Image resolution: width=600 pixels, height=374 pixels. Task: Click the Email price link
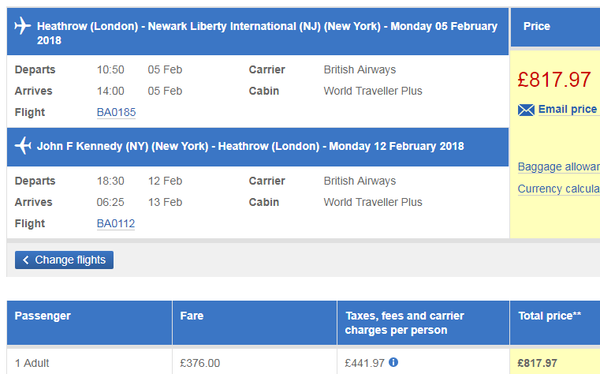click(569, 109)
